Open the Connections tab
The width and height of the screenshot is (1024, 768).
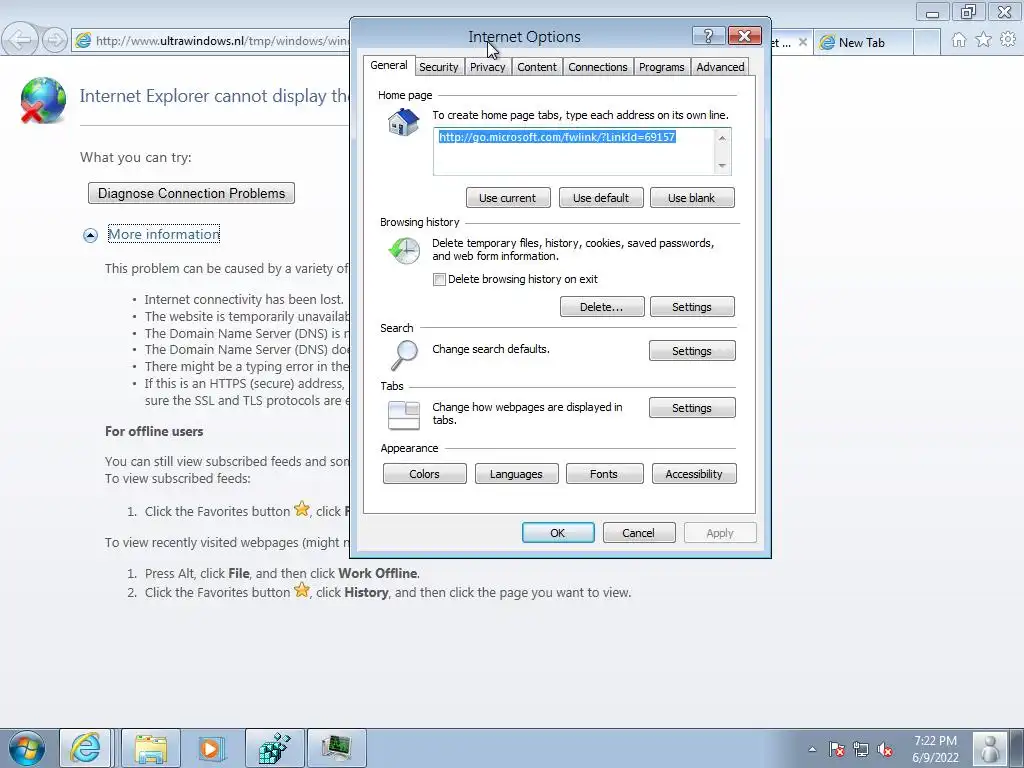tap(598, 67)
